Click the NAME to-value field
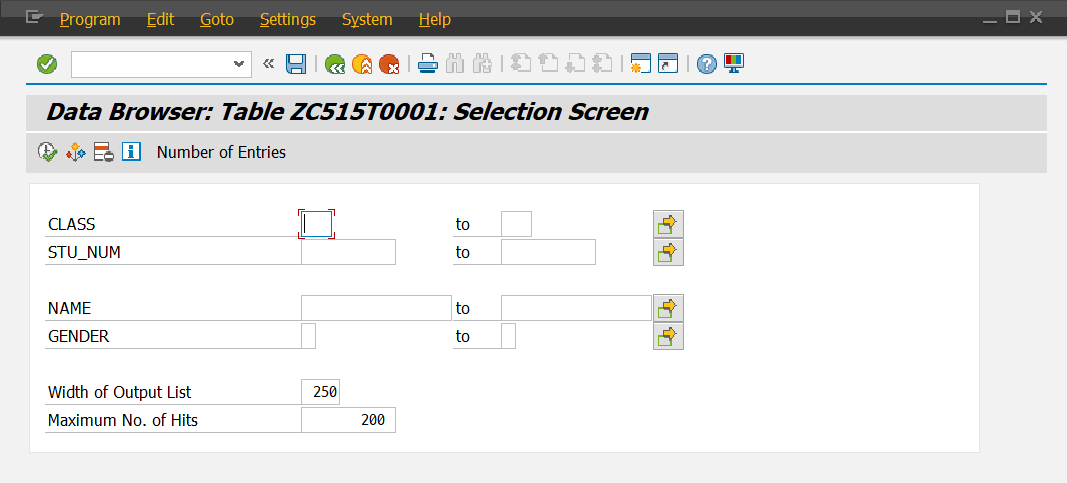This screenshot has width=1067, height=483. [x=576, y=308]
